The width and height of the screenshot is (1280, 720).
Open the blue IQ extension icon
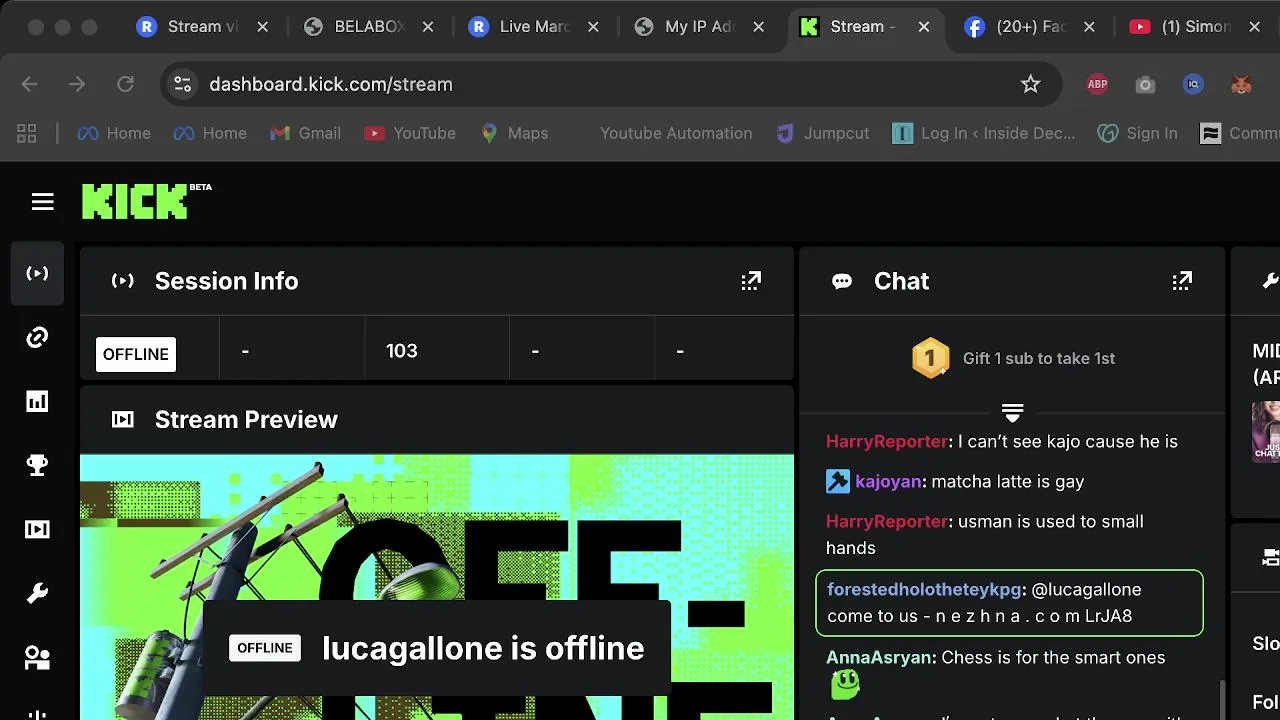[1193, 84]
